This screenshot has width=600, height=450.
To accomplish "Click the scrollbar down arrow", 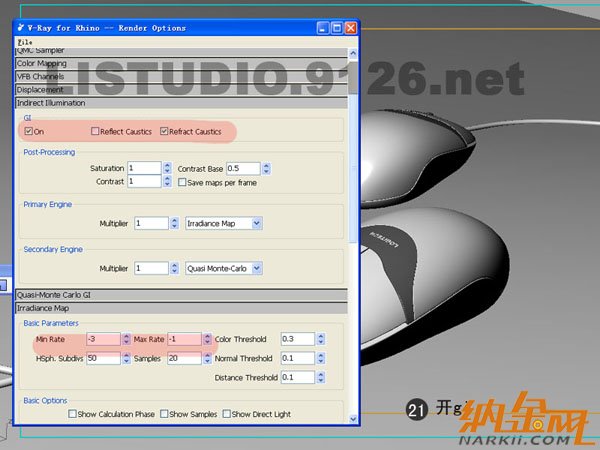I will [x=353, y=419].
